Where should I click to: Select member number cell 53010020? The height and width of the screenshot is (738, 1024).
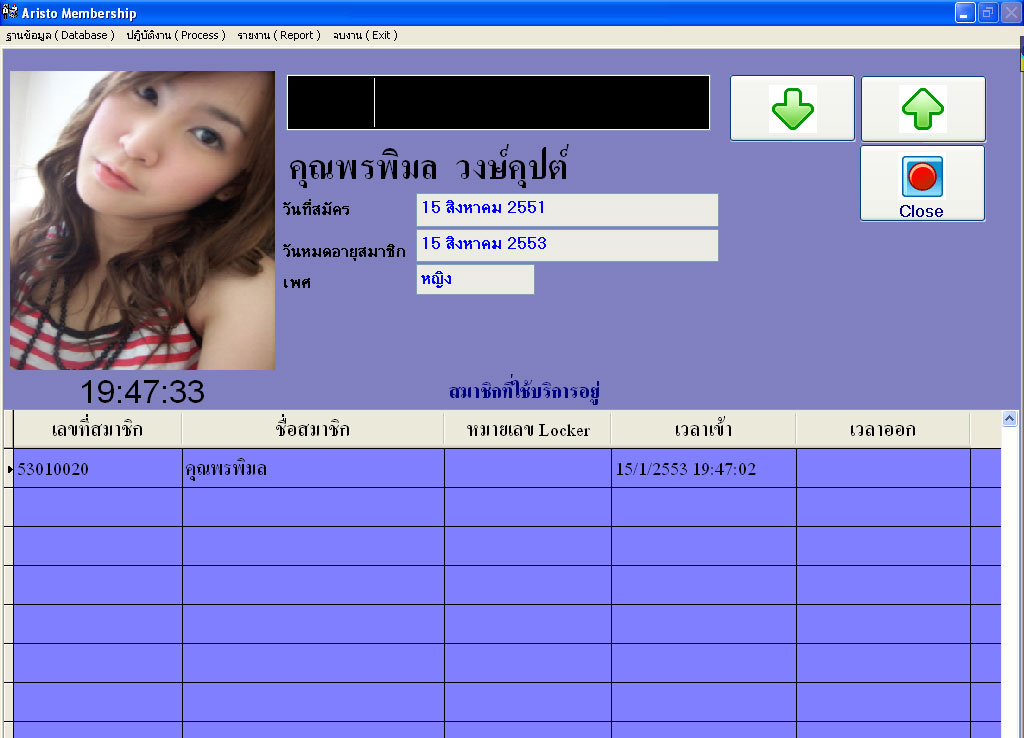(97, 469)
